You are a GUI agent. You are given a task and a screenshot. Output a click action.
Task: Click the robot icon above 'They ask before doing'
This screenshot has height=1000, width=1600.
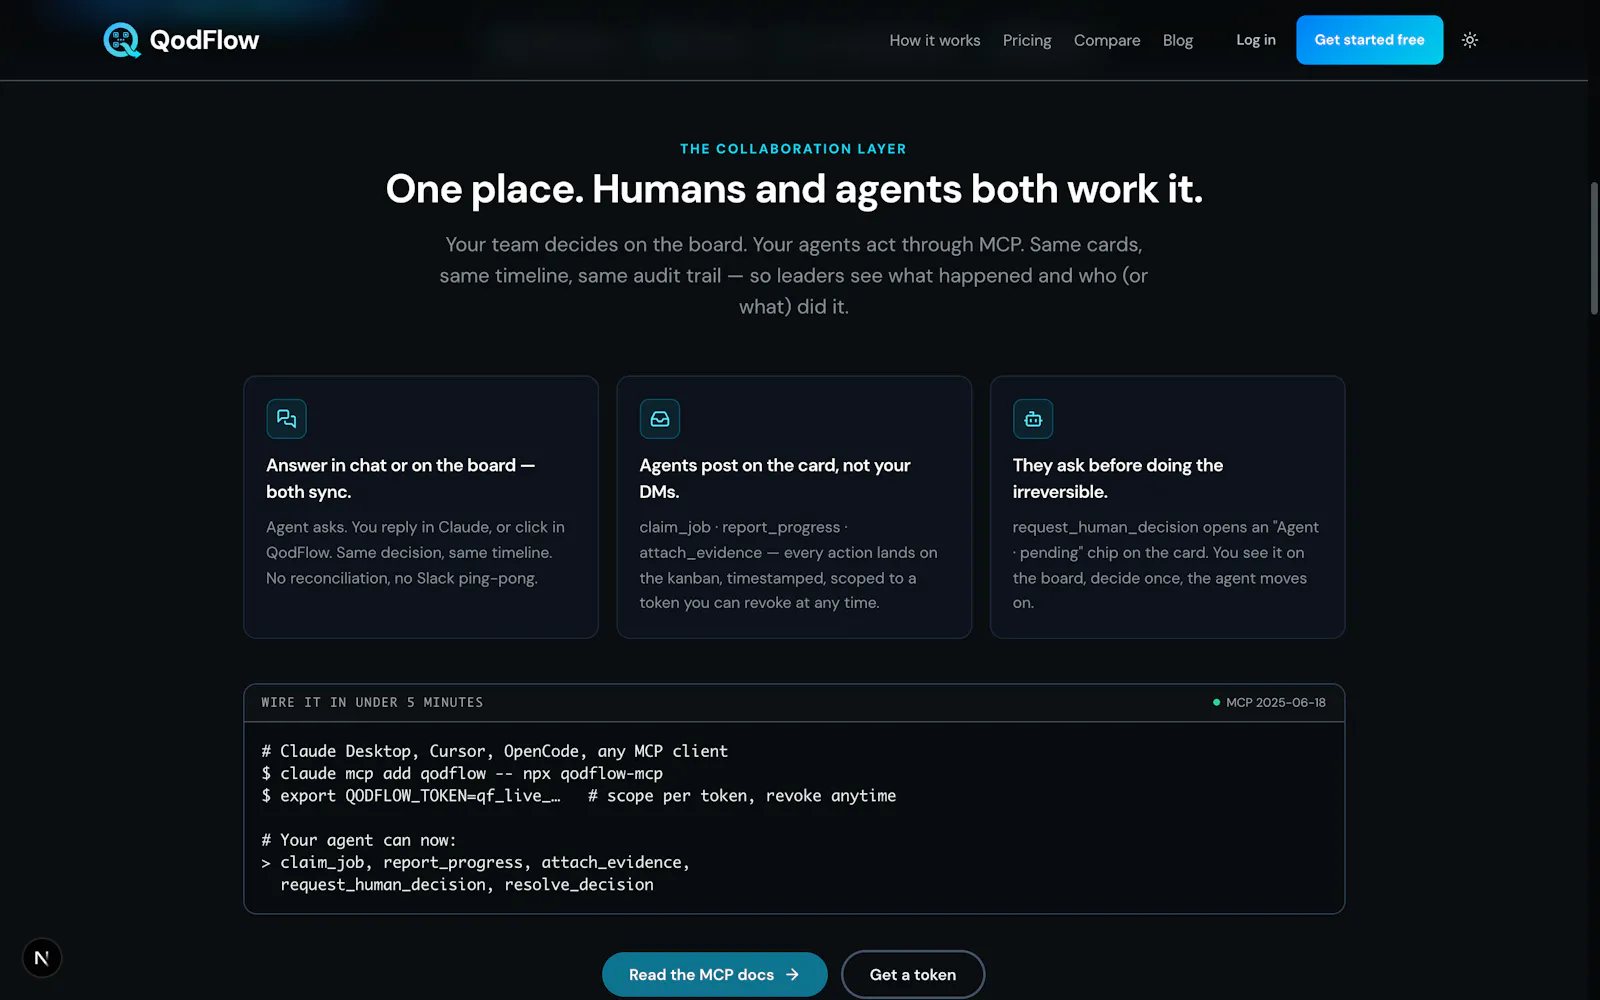point(1033,419)
